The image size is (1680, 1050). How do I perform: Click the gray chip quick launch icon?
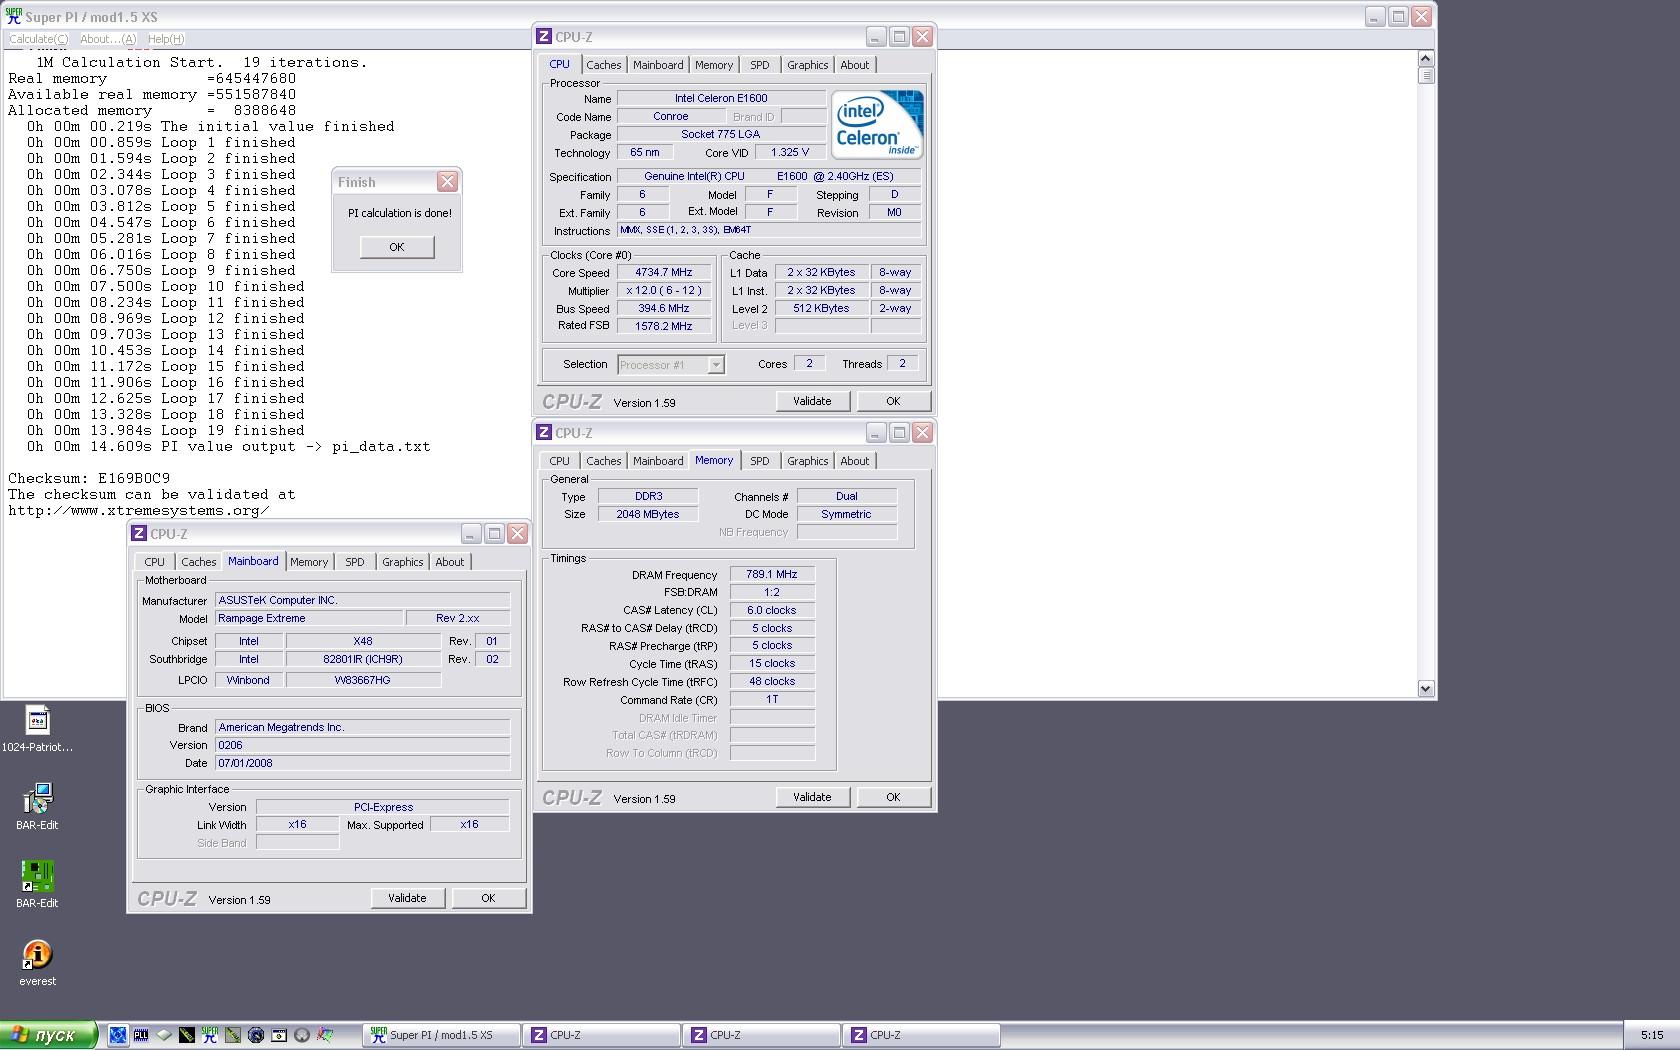(164, 1035)
